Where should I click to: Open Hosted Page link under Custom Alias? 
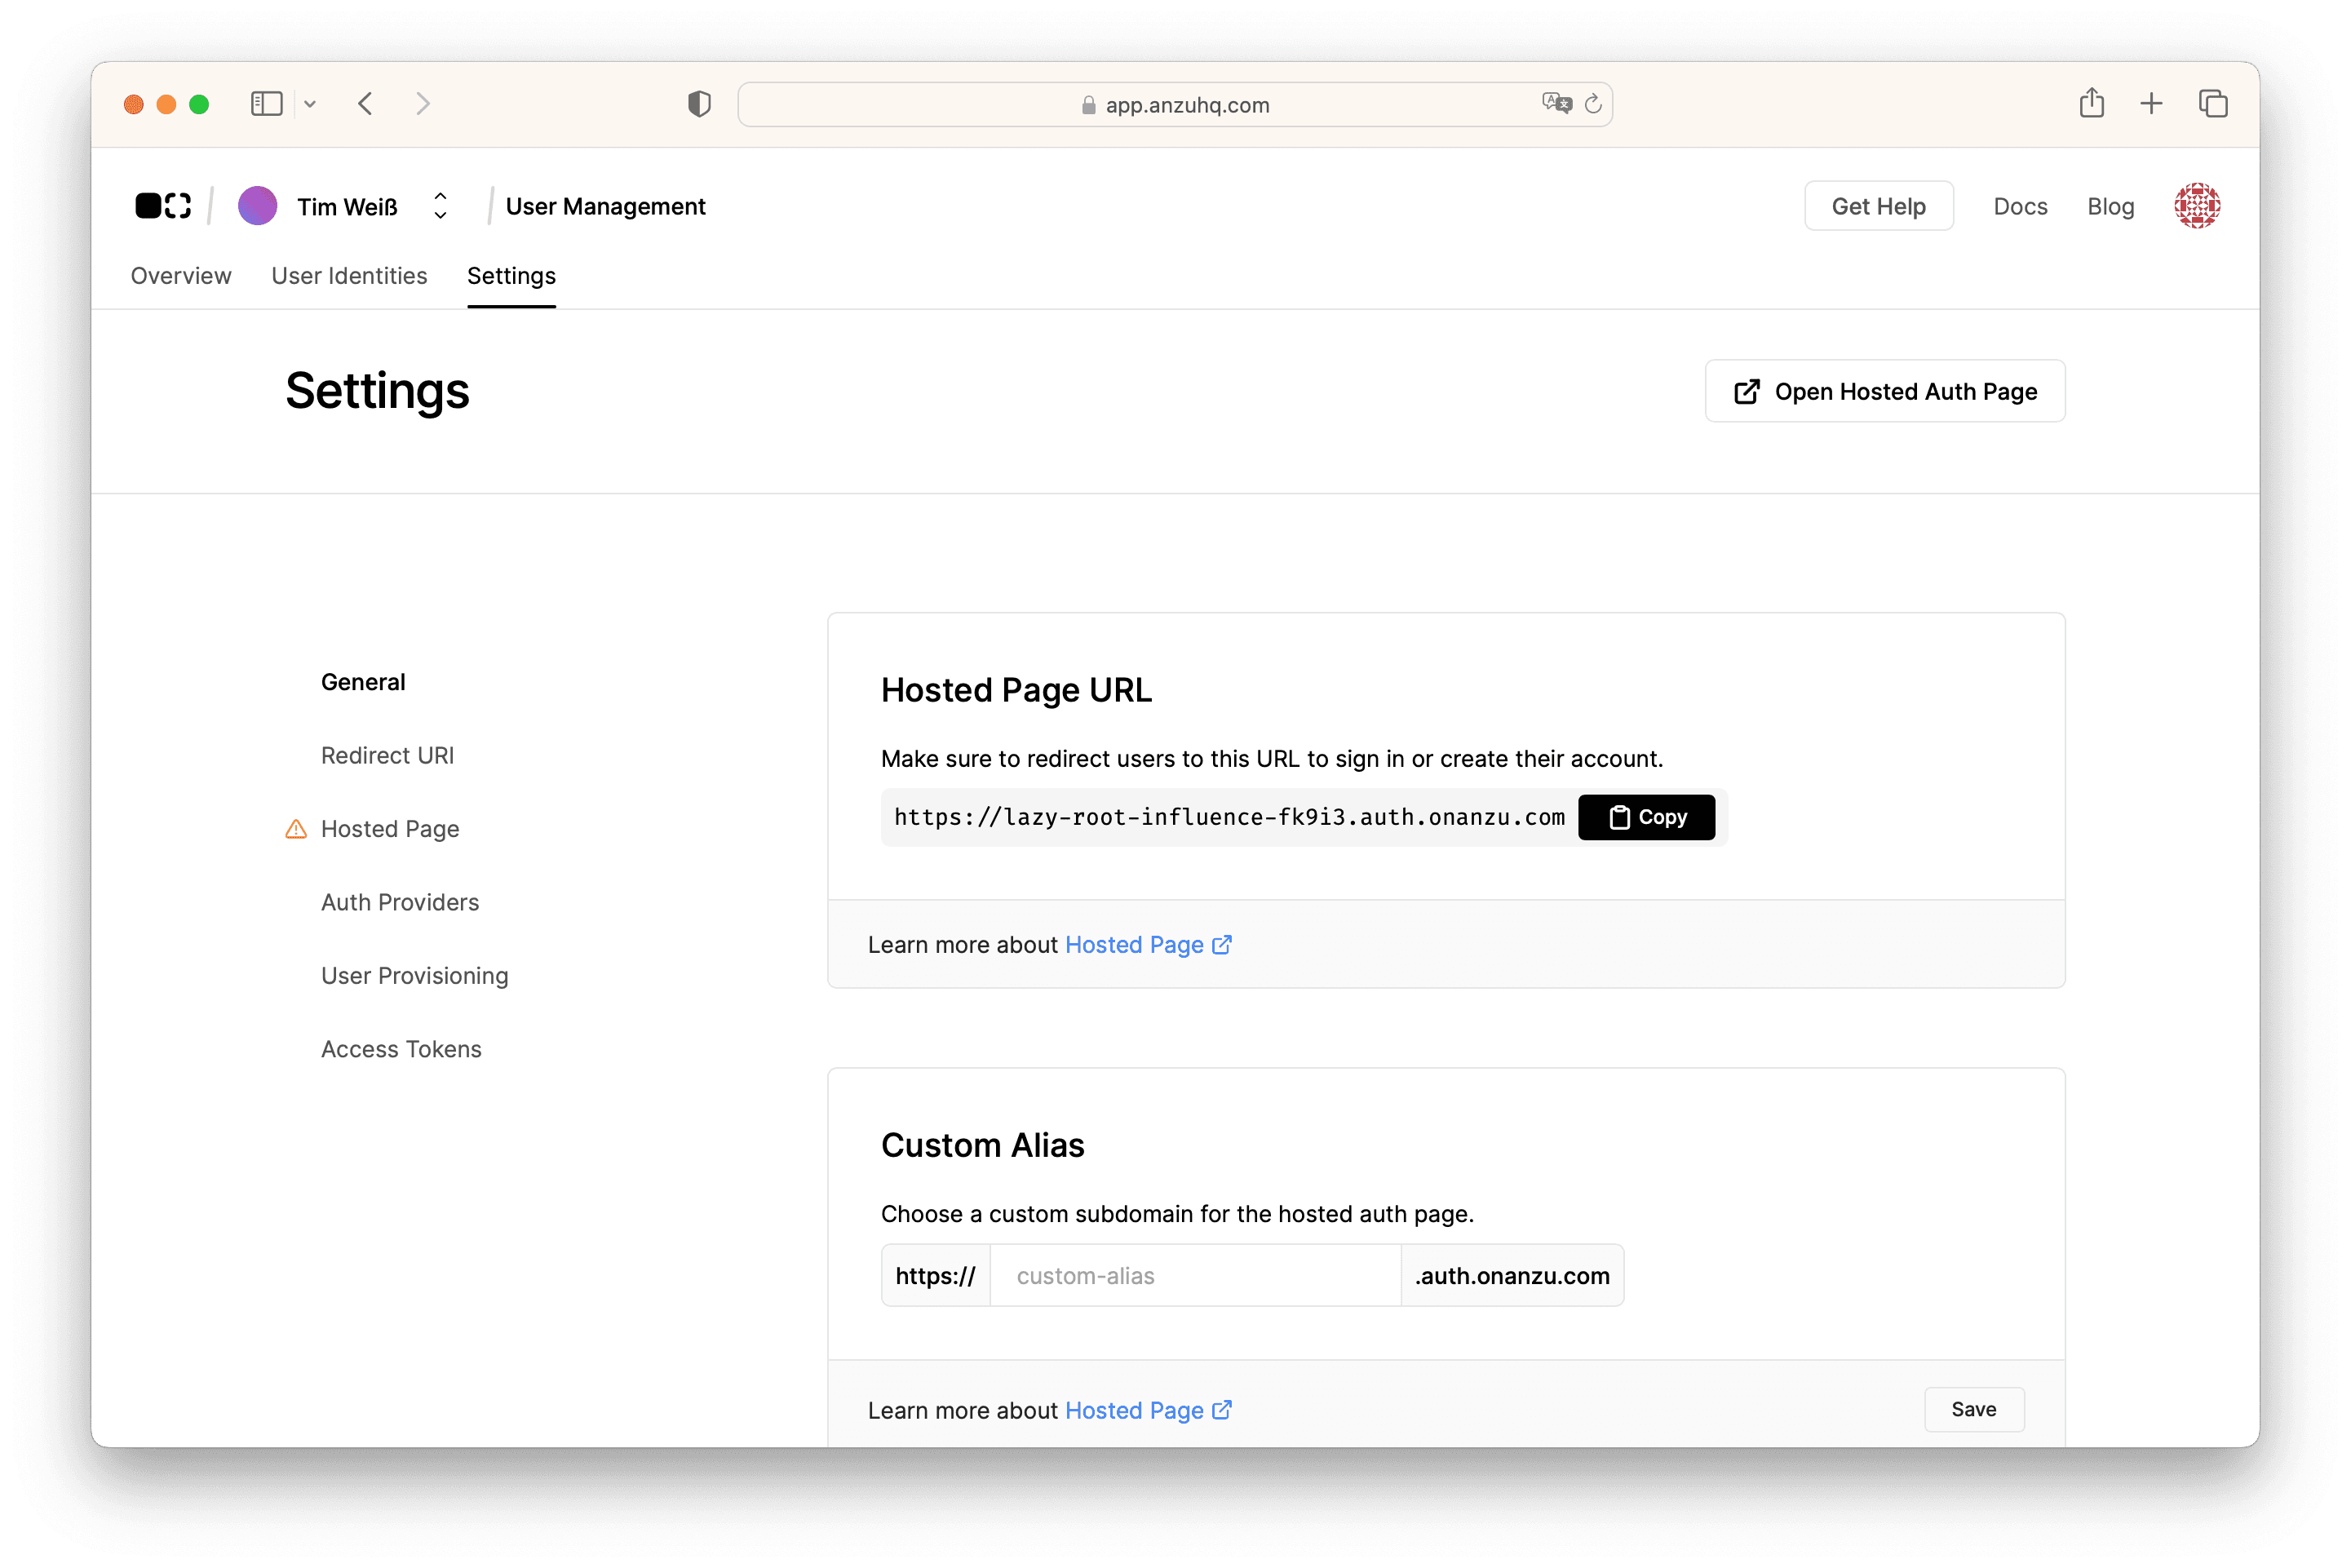1148,1410
